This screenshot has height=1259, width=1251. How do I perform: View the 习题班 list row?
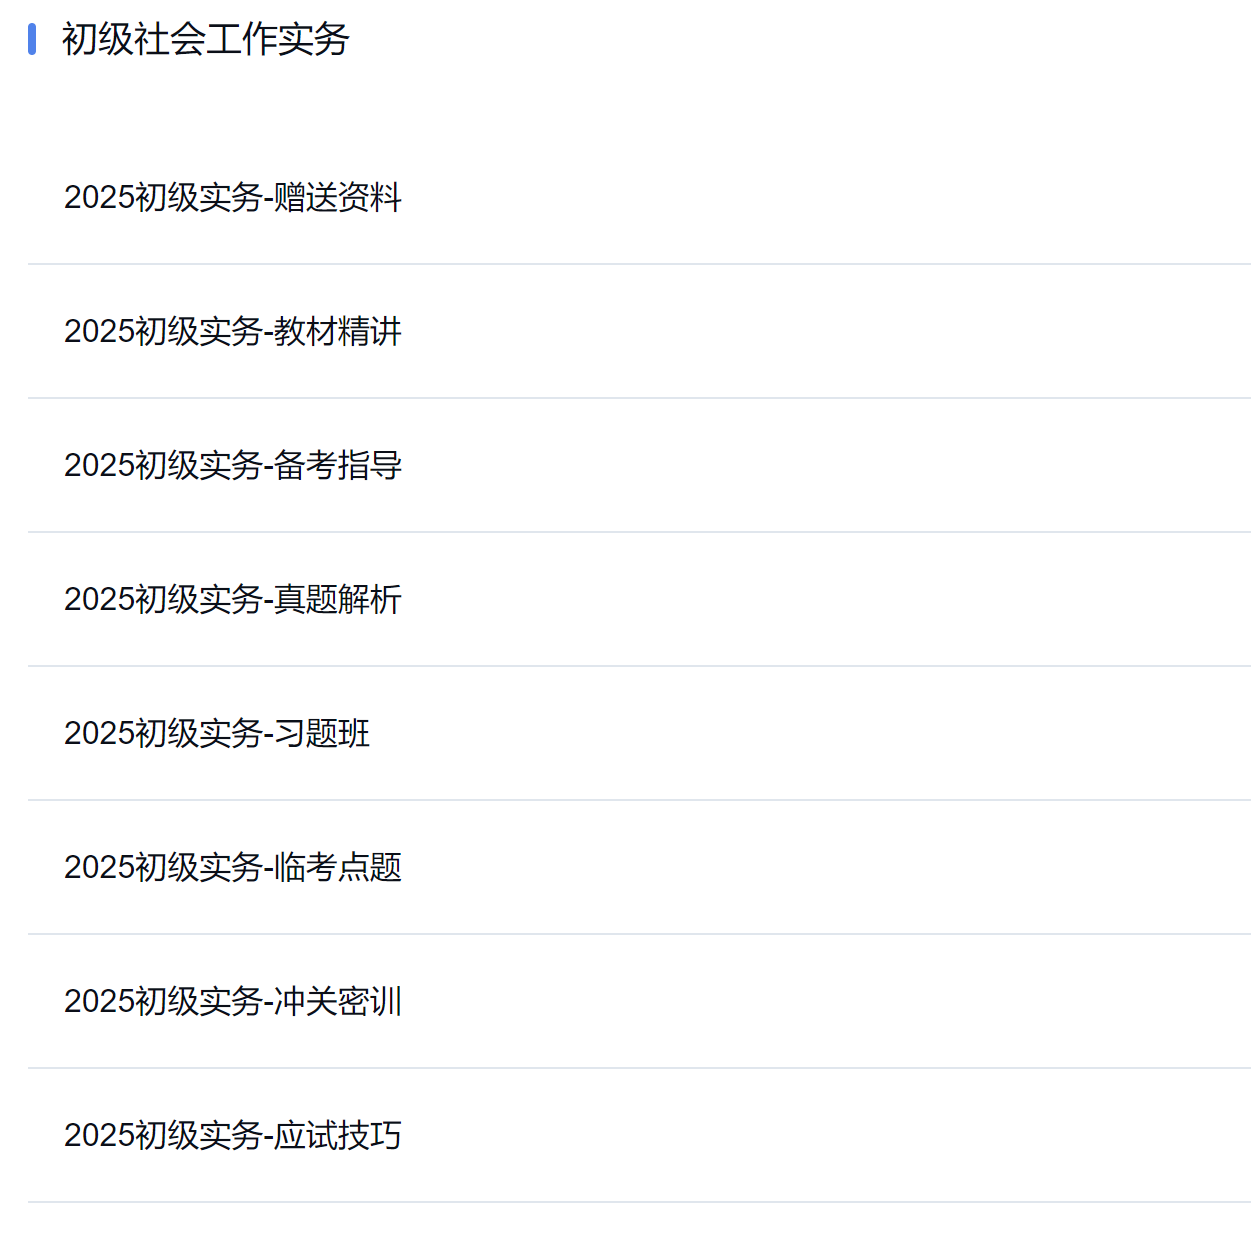639,733
